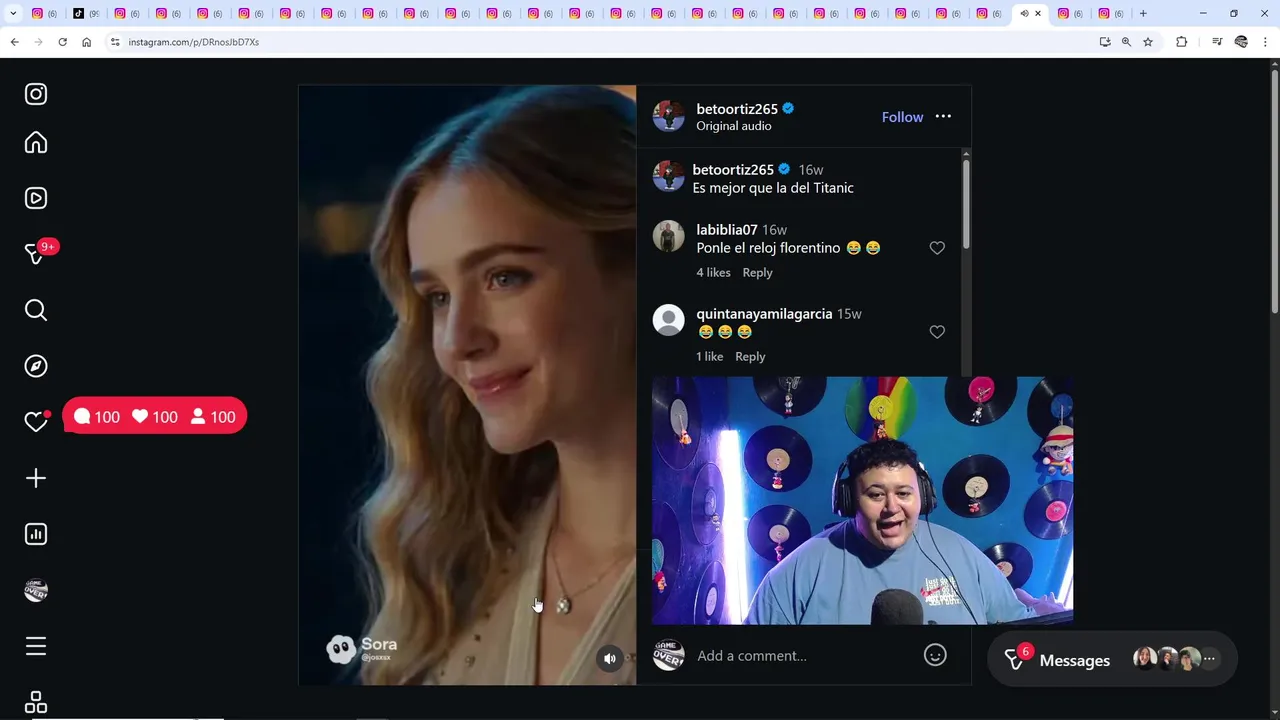The width and height of the screenshot is (1280, 720).
Task: Click install app icon in address bar
Action: click(x=1104, y=42)
